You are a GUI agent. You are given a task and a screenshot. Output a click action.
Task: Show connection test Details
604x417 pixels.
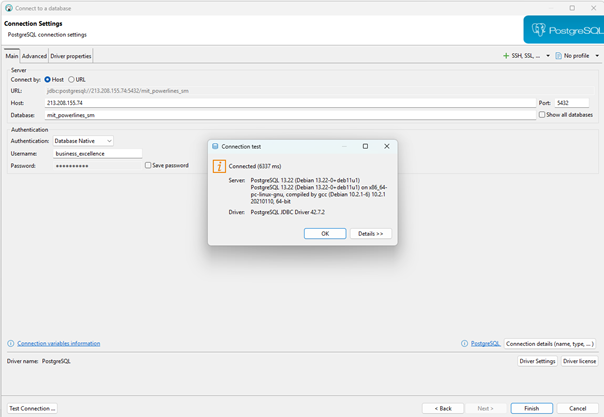pos(371,234)
